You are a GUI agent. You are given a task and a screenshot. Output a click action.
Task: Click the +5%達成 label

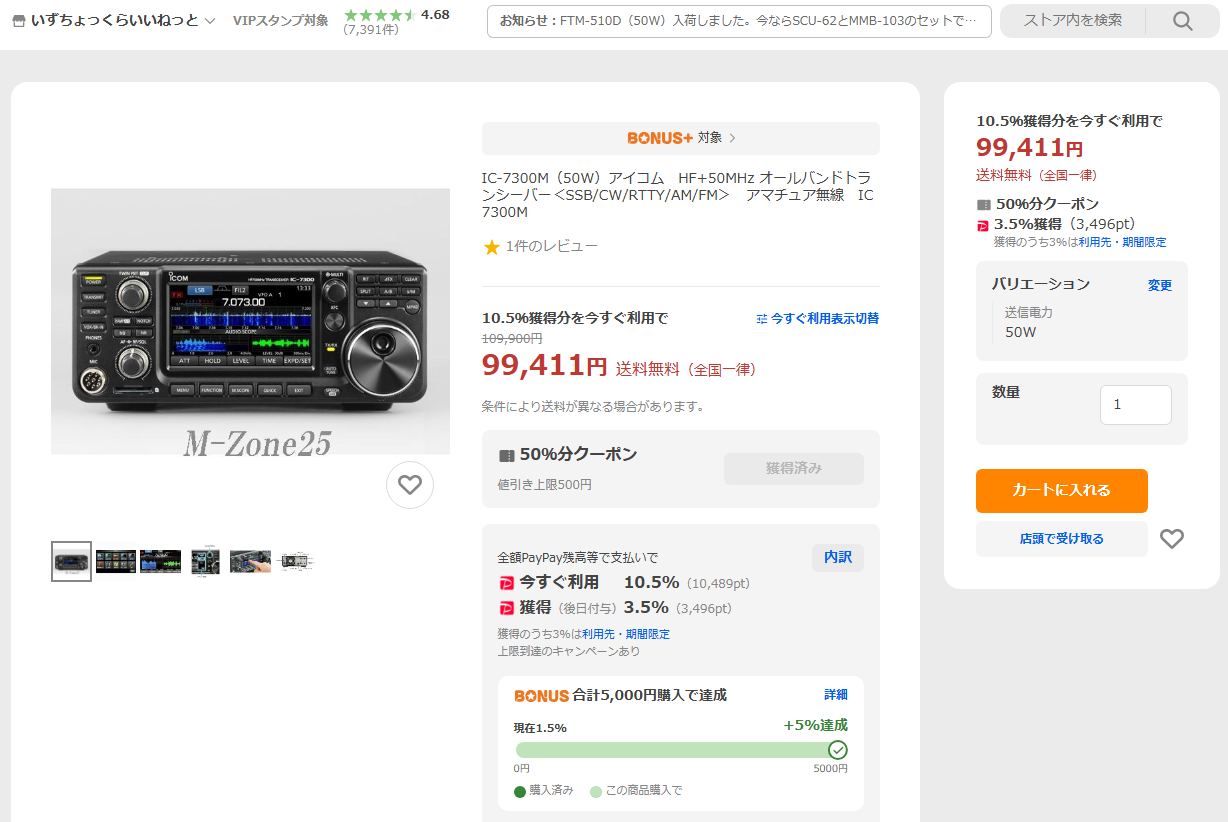pyautogui.click(x=816, y=725)
